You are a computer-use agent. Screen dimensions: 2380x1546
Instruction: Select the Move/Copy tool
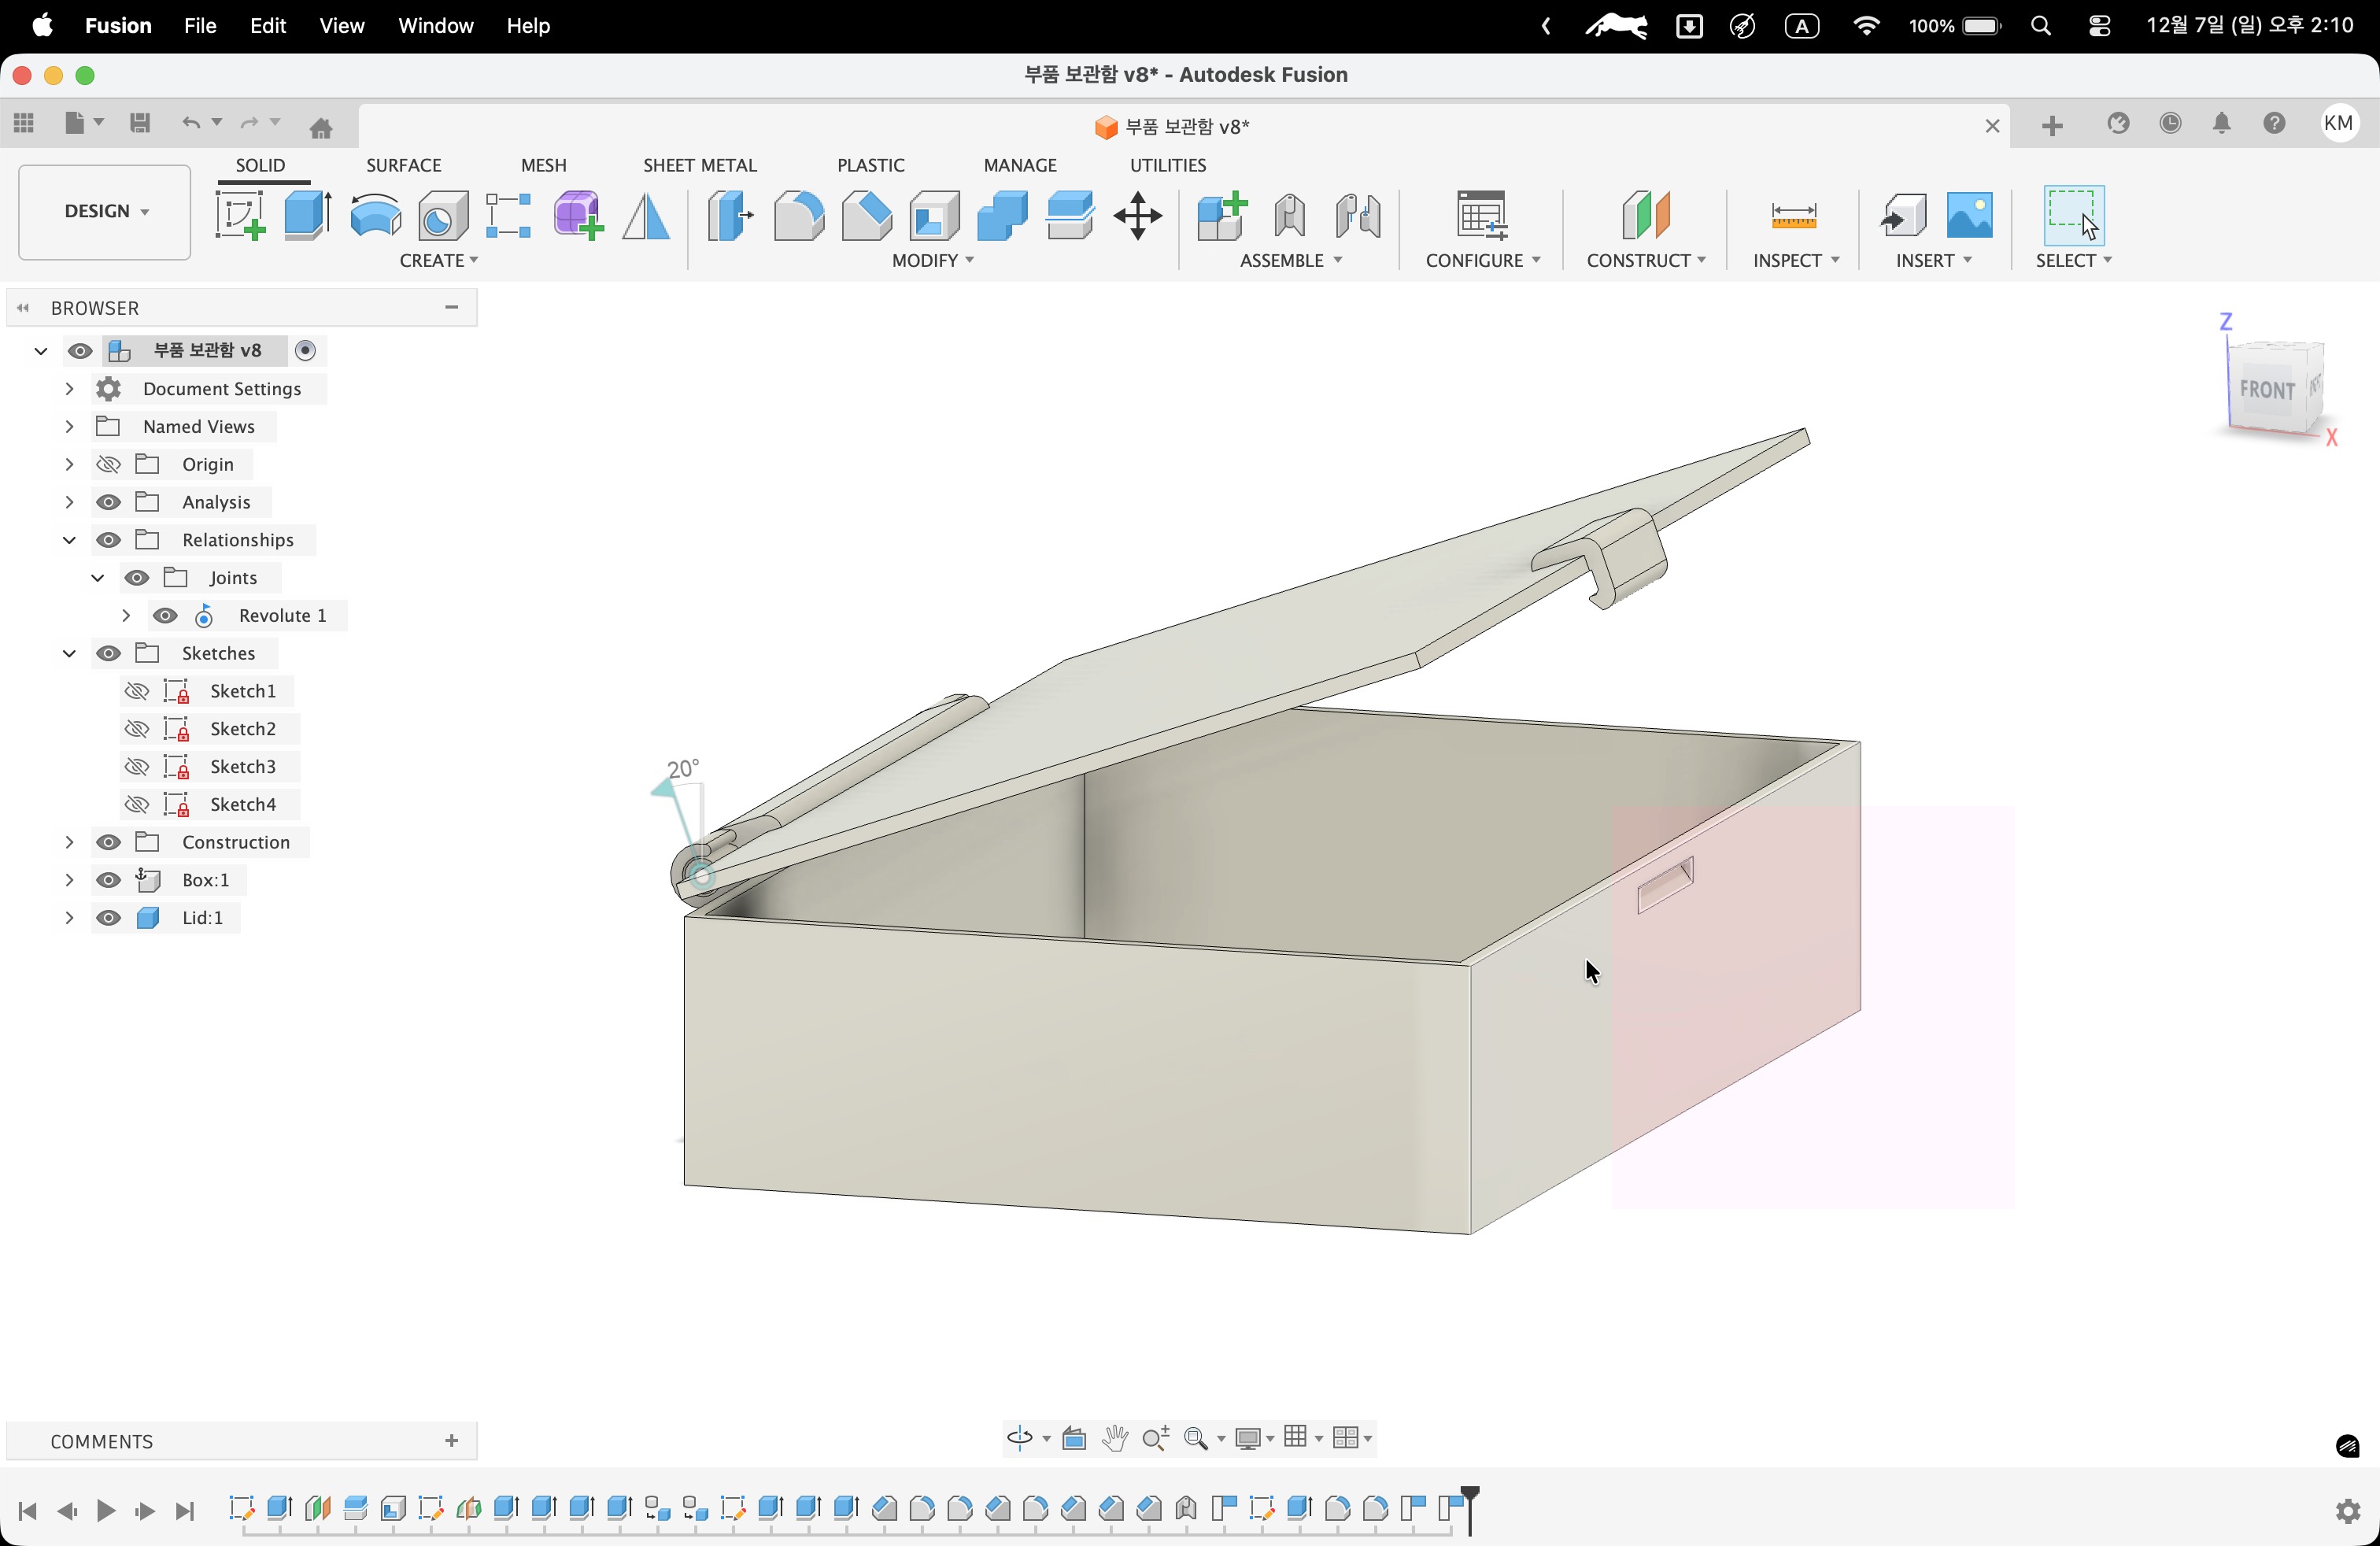tap(1138, 215)
